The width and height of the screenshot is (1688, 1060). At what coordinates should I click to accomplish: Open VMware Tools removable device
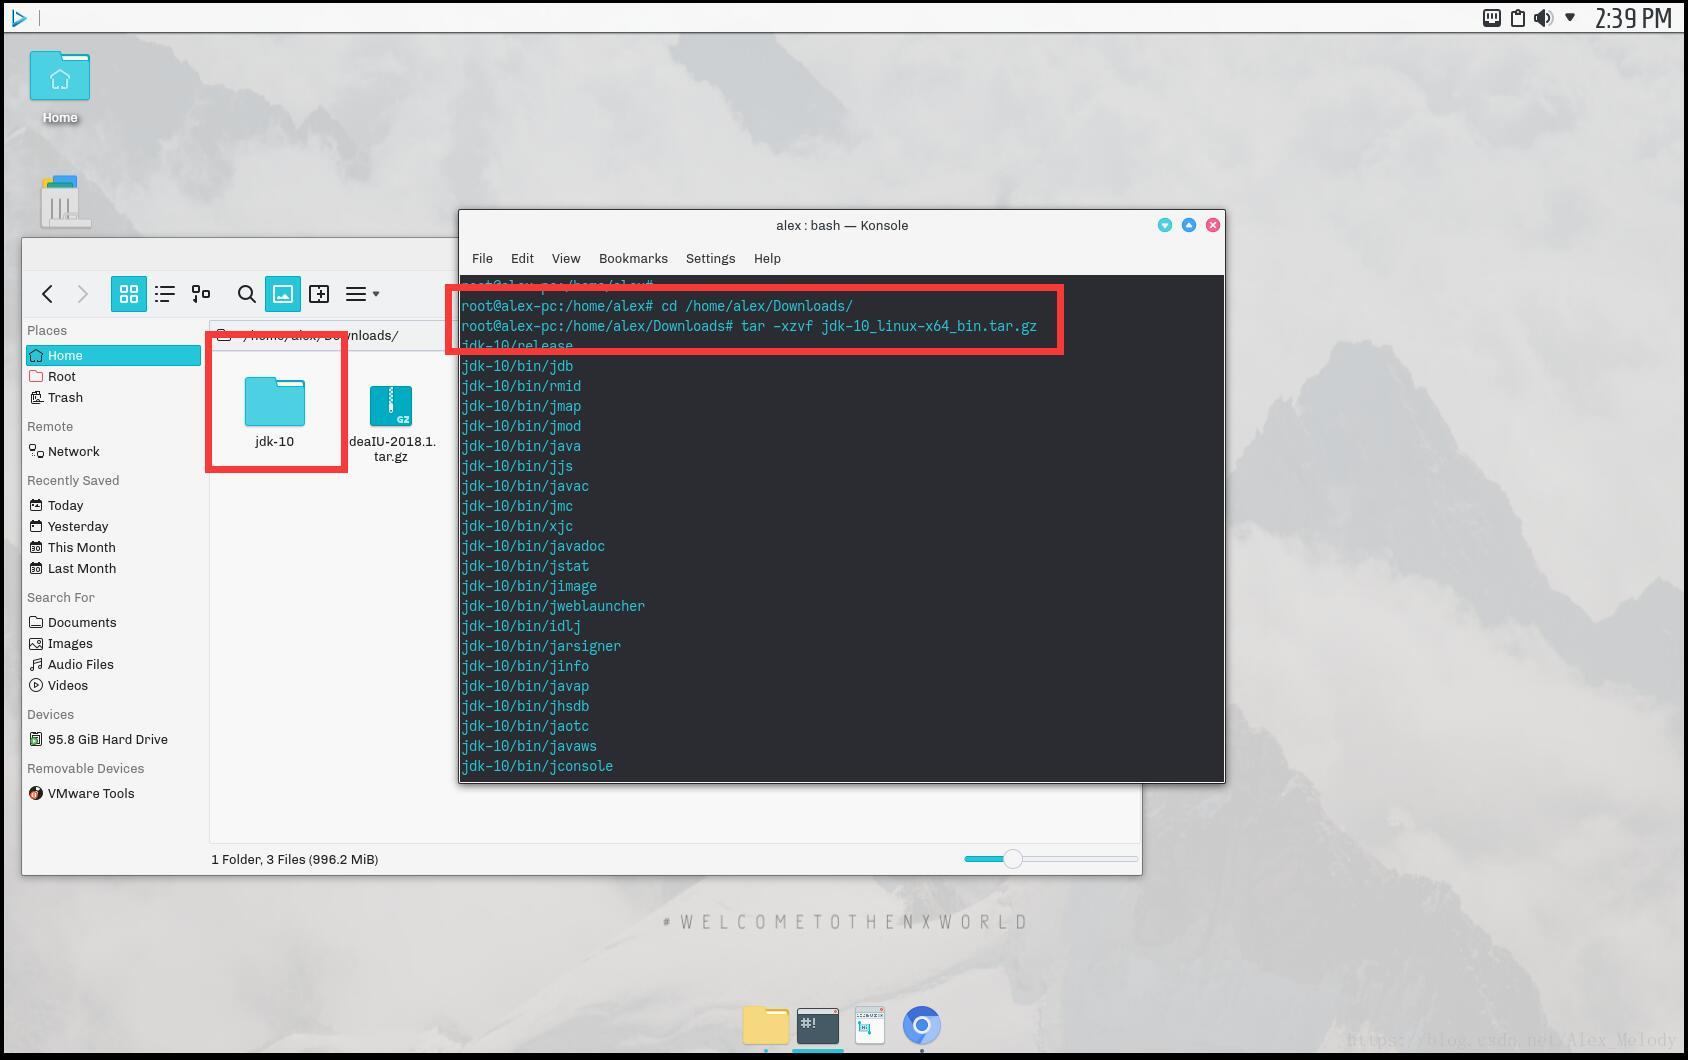tap(113, 793)
